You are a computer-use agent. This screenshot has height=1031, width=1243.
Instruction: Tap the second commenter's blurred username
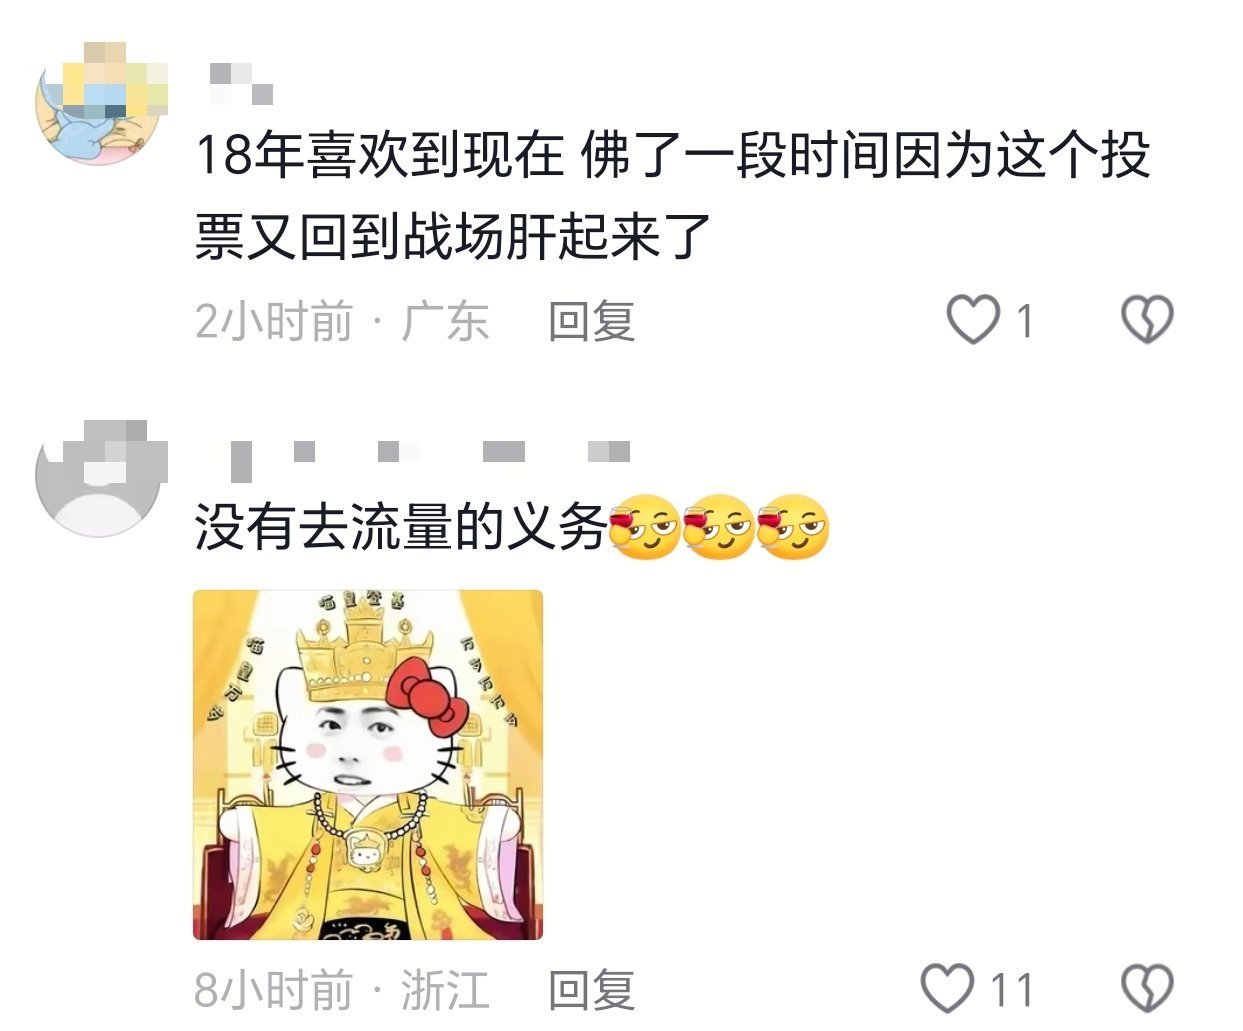430,457
